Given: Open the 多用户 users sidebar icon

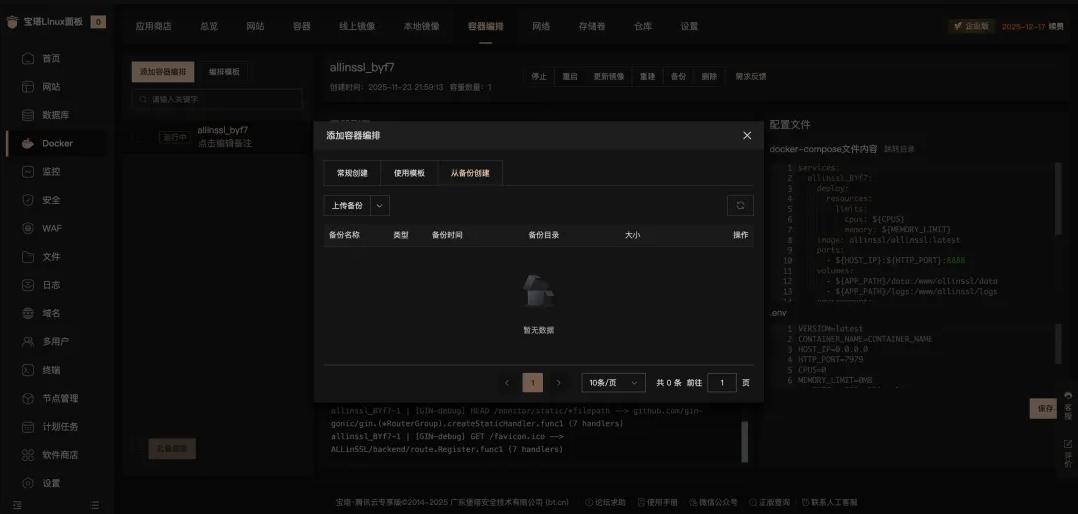Looking at the screenshot, I should [x=28, y=342].
